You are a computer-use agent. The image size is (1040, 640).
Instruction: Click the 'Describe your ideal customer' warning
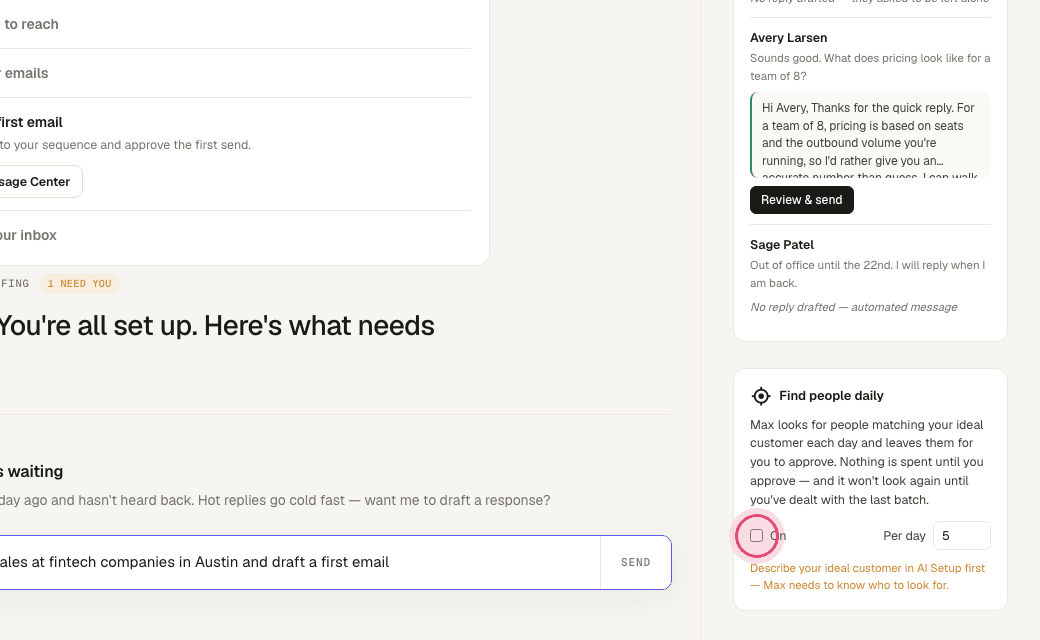(868, 576)
